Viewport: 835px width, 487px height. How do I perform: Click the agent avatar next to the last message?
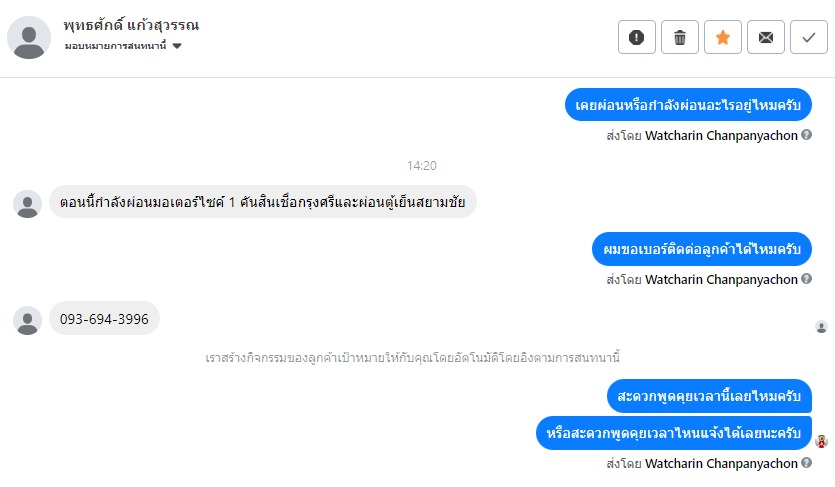tap(821, 441)
